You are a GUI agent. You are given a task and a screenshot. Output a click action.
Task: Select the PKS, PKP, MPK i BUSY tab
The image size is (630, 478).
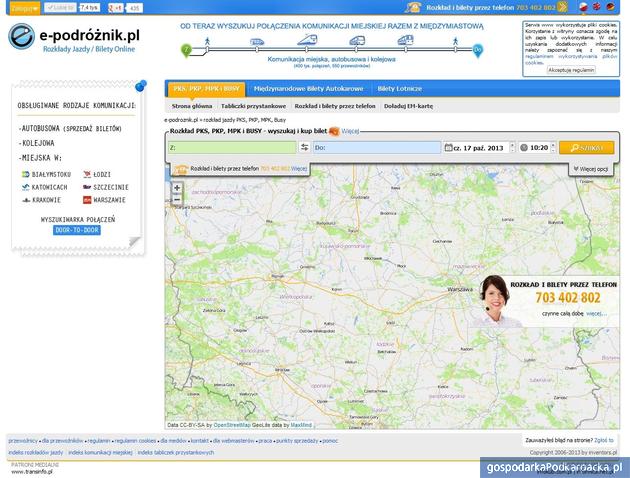point(206,89)
